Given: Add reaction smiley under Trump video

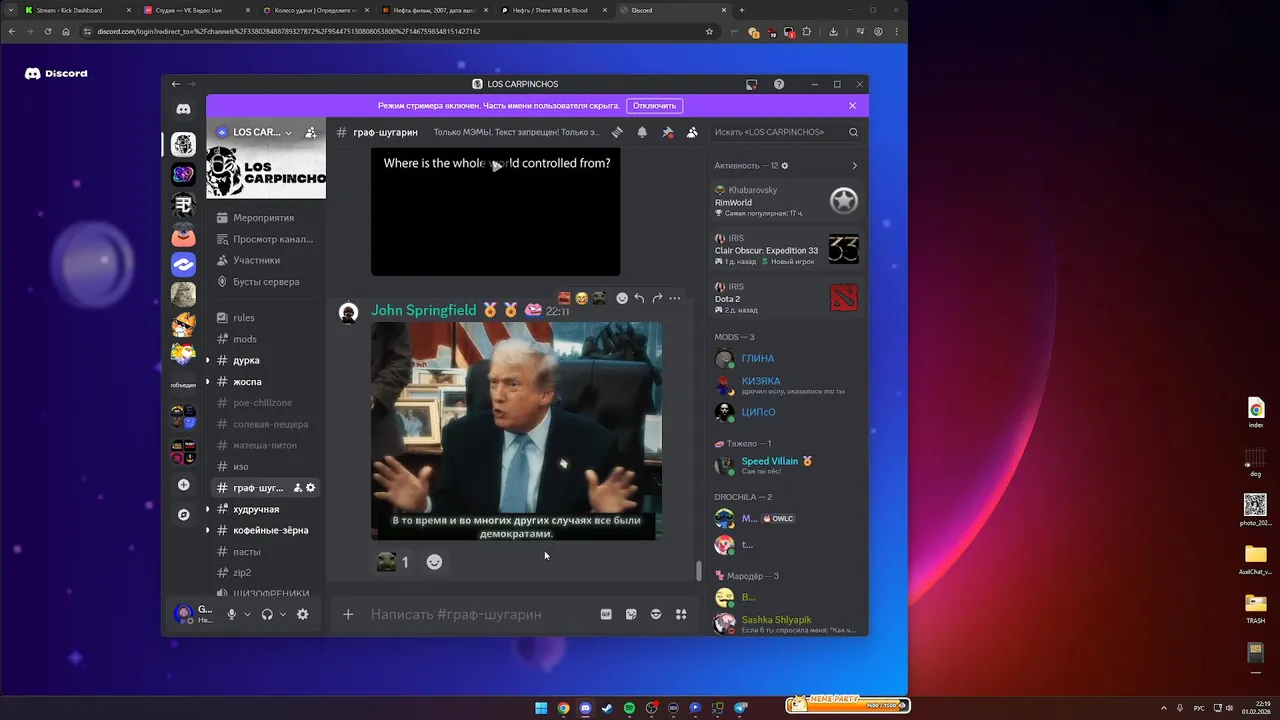Looking at the screenshot, I should [434, 562].
